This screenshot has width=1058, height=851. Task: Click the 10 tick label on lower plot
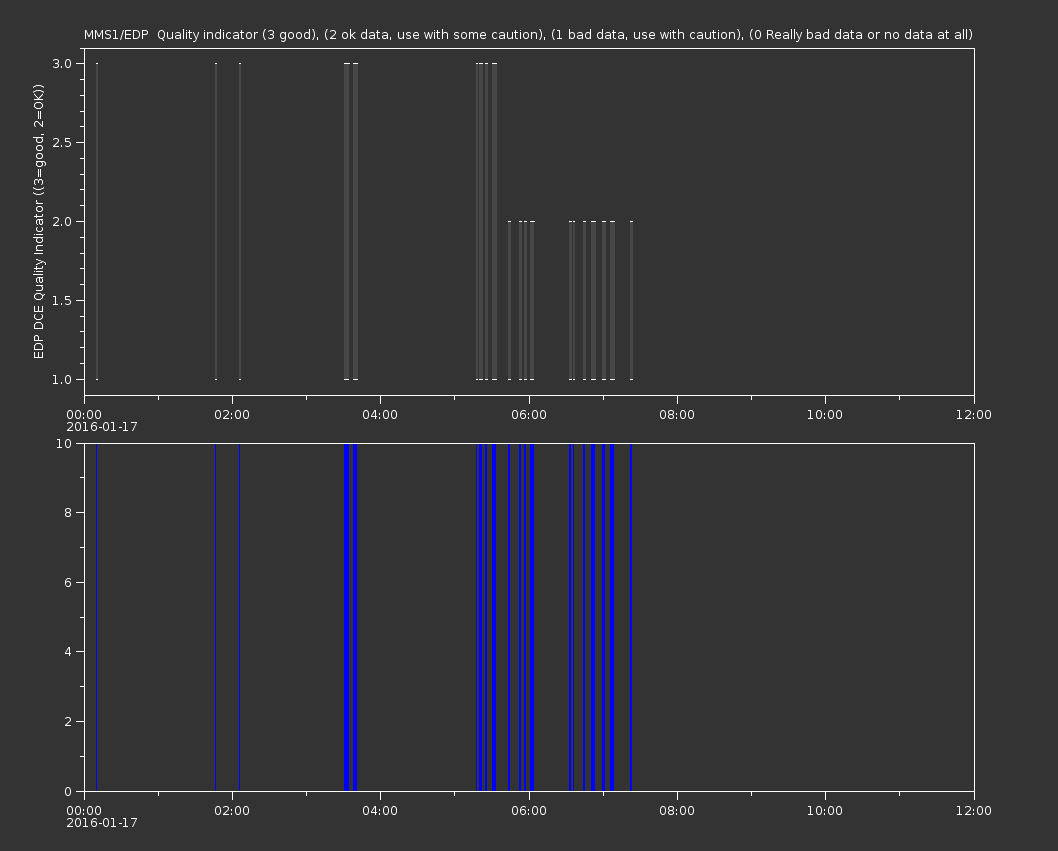click(x=64, y=443)
